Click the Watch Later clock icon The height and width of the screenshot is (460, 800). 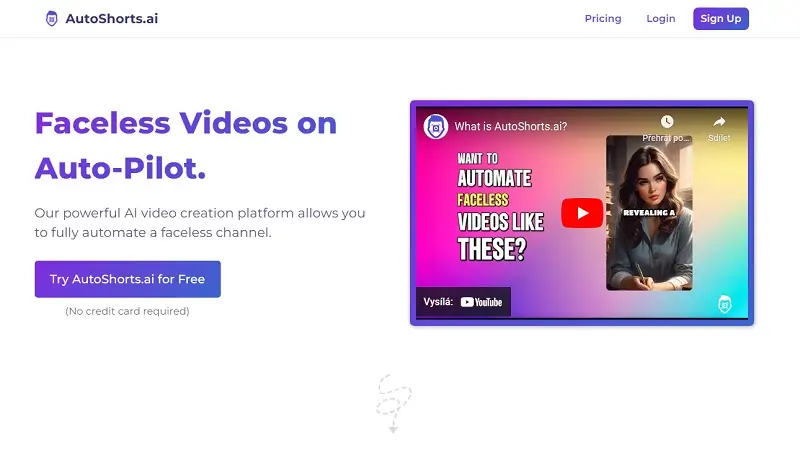pyautogui.click(x=667, y=121)
